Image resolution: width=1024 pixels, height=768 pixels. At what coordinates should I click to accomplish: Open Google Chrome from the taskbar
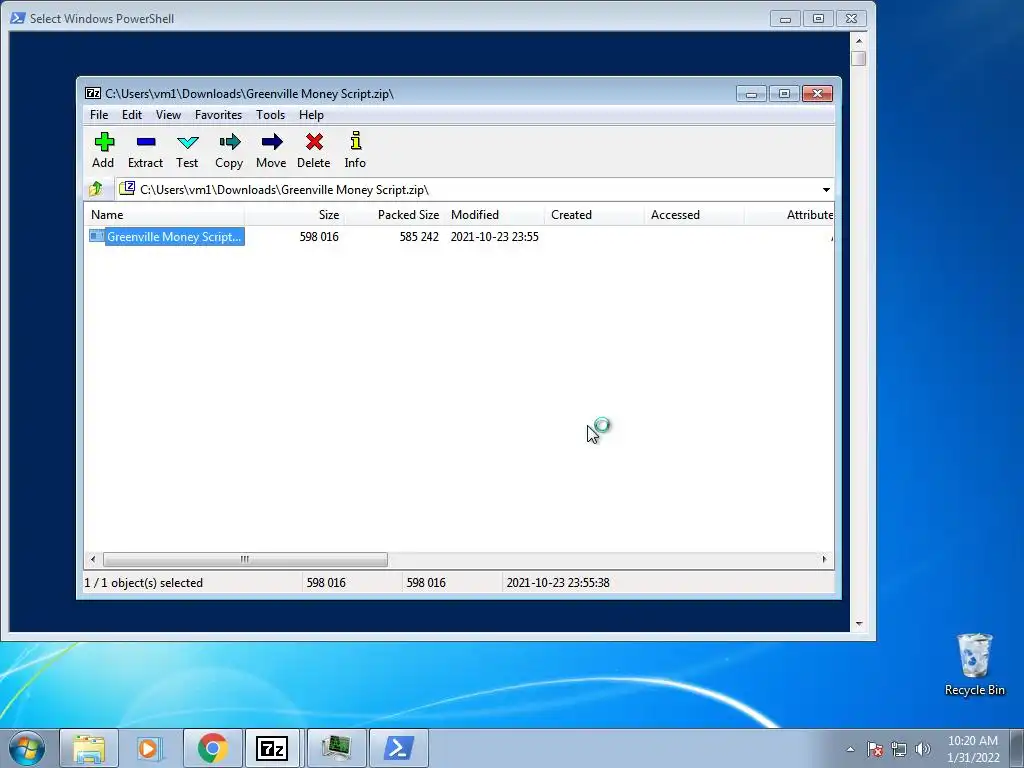pyautogui.click(x=212, y=748)
